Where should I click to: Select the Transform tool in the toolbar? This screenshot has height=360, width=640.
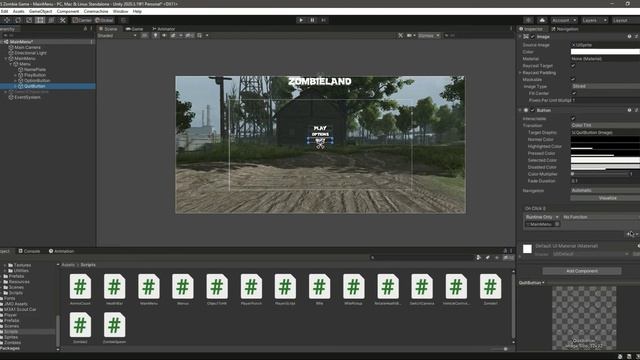point(51,20)
